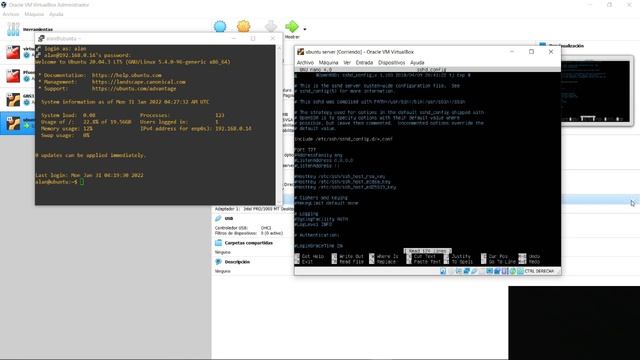This screenshot has height=360, width=640.
Task: Click nano 'Read 124 lines' status message
Action: coord(427,251)
